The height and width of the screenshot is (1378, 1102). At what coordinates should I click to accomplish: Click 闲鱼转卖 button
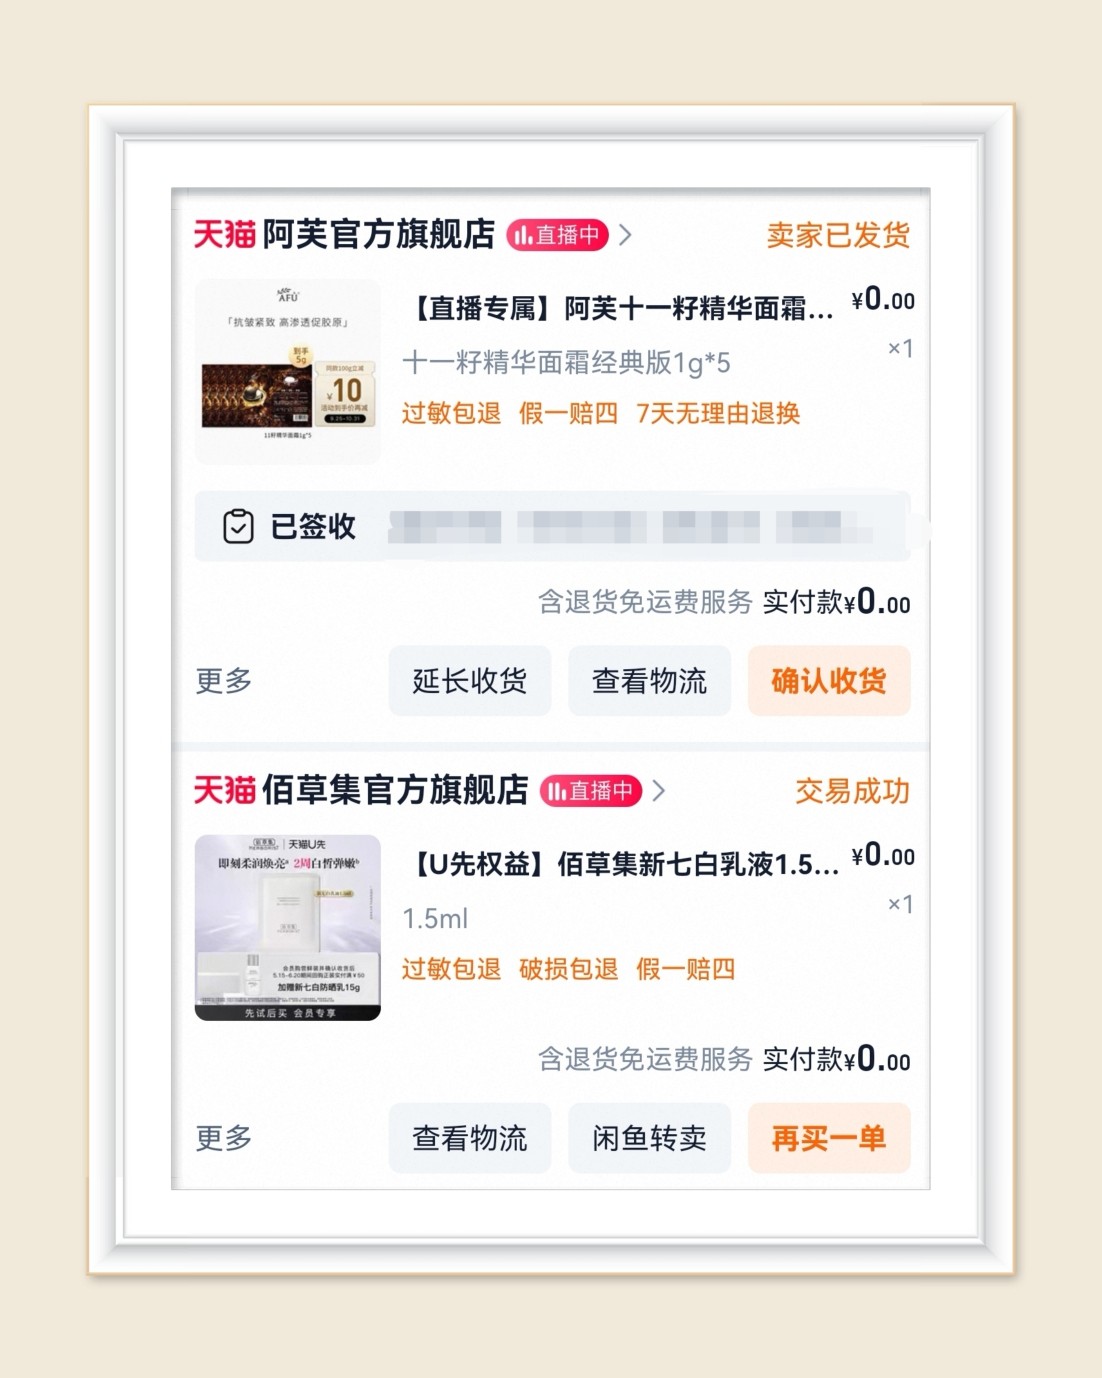[x=650, y=1138]
